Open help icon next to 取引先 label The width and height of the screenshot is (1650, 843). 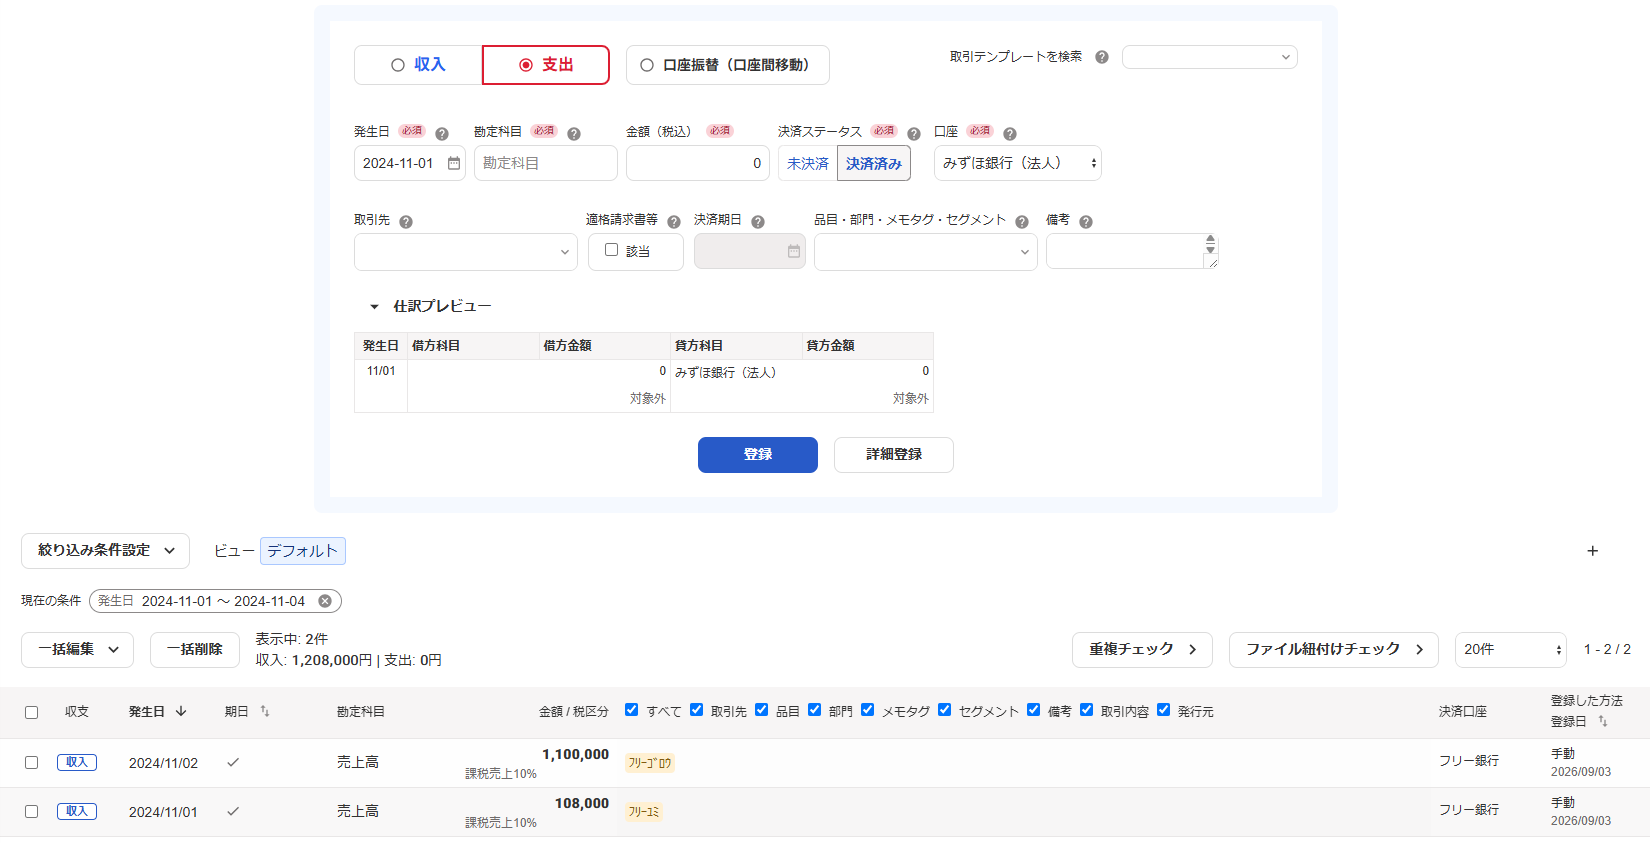(406, 222)
